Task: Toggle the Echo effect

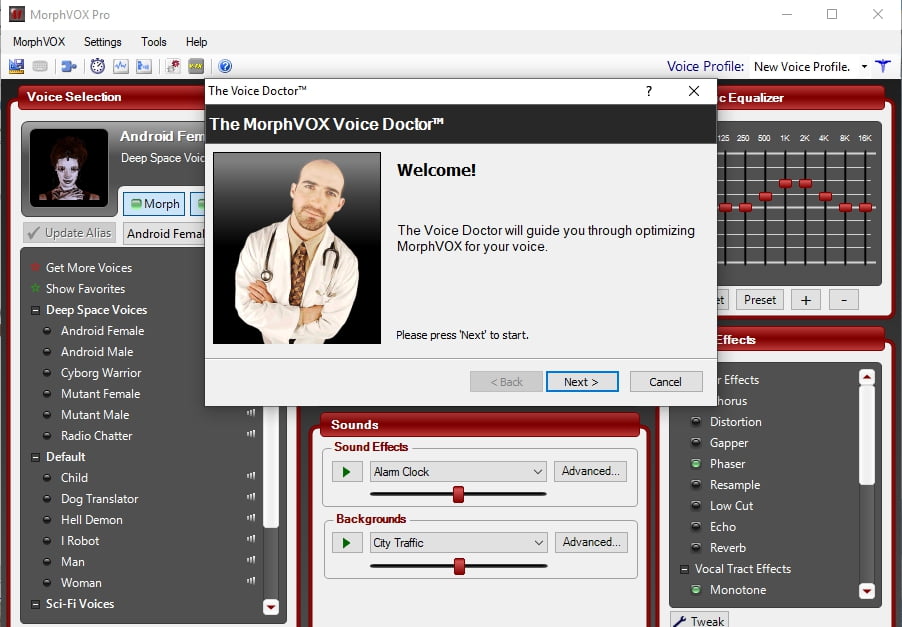Action: pos(696,526)
